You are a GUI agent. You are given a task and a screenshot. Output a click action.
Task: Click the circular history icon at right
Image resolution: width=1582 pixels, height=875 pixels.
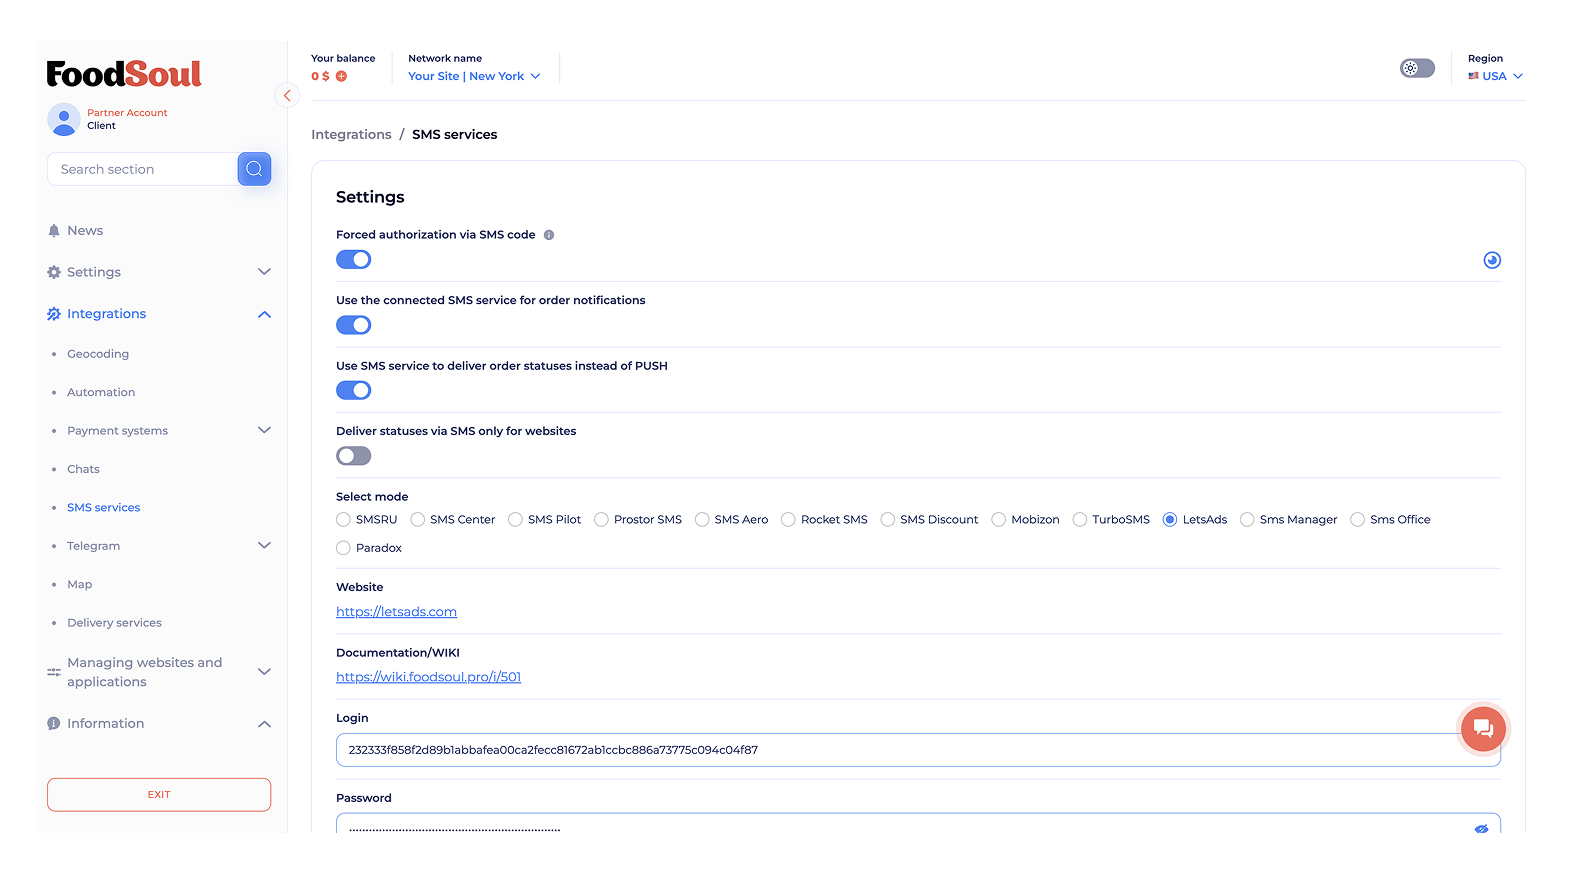coord(1491,260)
